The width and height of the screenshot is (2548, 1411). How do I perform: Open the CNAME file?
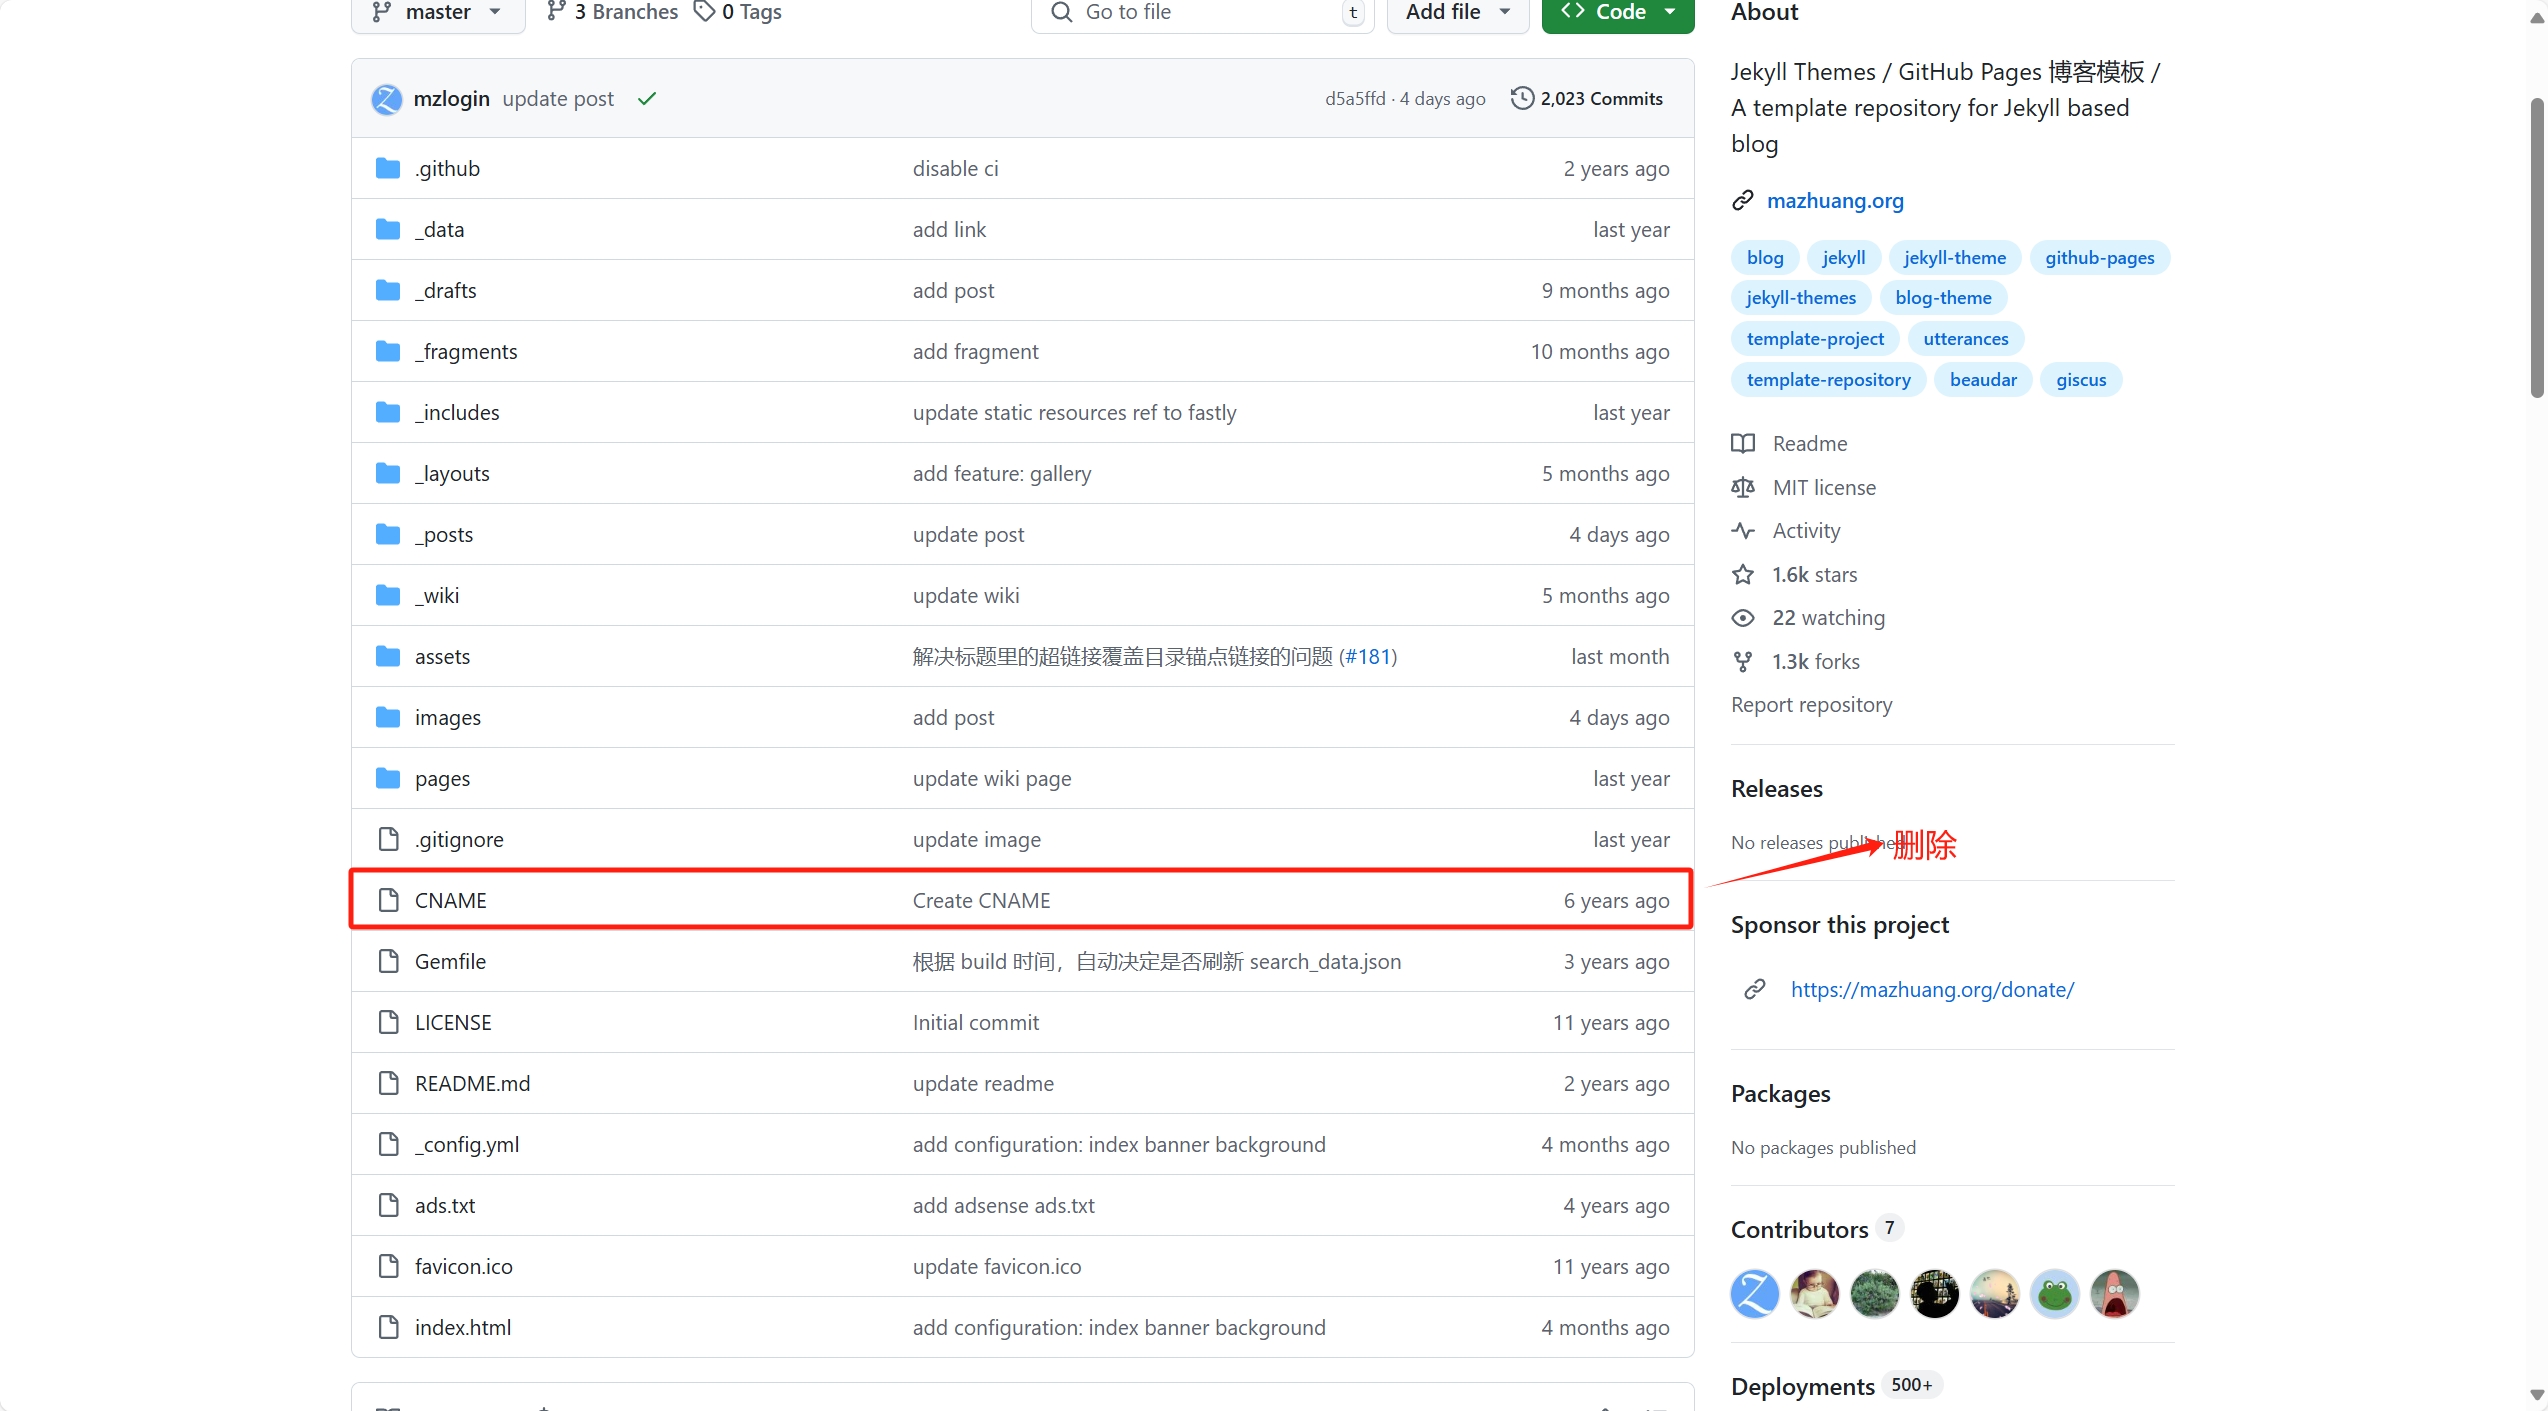pyautogui.click(x=451, y=901)
